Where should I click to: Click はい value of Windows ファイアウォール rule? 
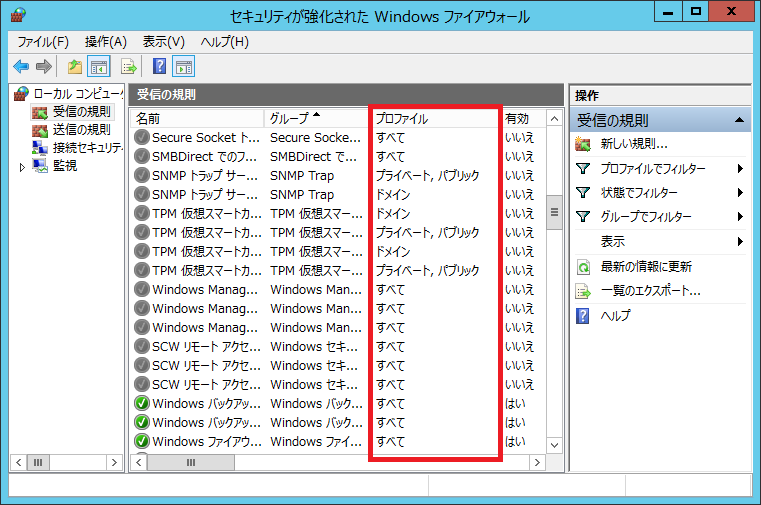pyautogui.click(x=515, y=441)
